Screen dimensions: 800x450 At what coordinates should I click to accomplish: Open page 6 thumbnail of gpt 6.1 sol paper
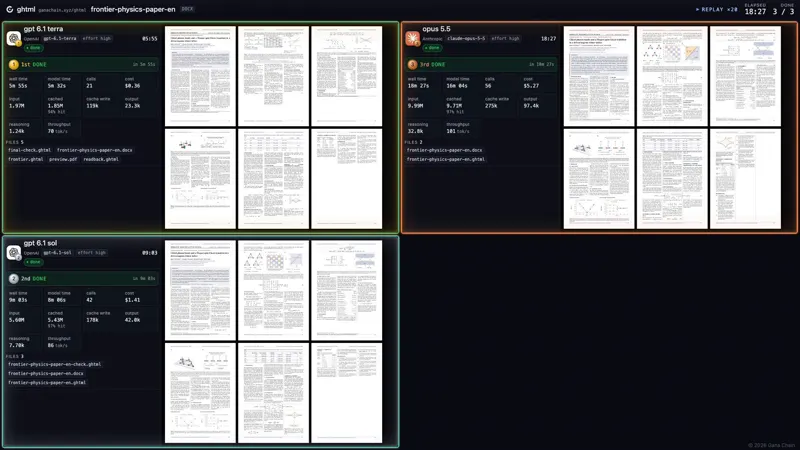(346, 393)
